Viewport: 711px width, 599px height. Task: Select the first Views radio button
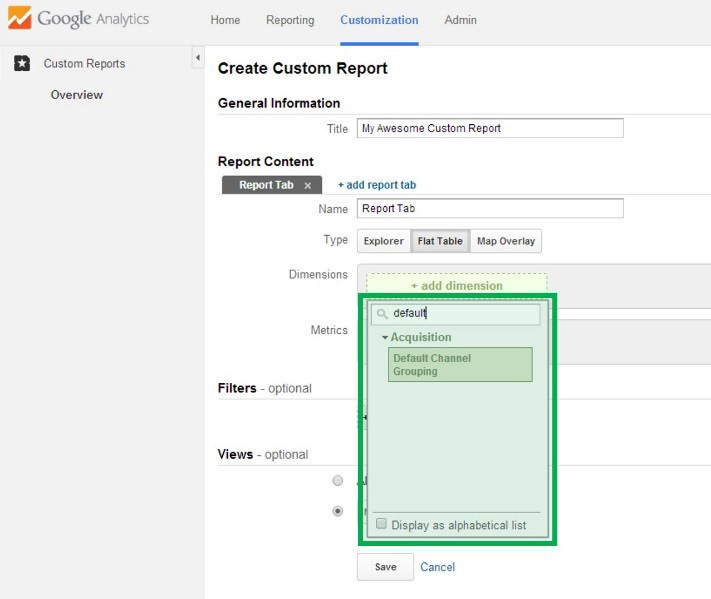(338, 481)
